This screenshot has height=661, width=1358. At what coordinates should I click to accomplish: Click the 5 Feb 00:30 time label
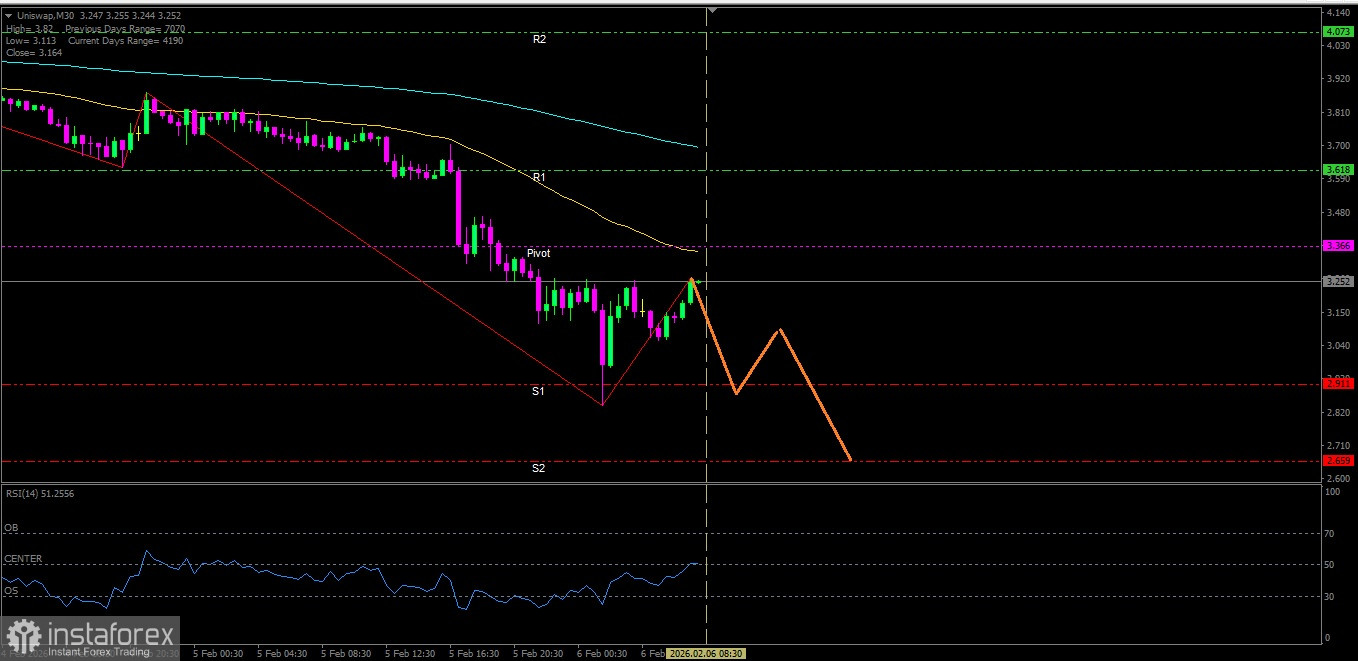[218, 653]
